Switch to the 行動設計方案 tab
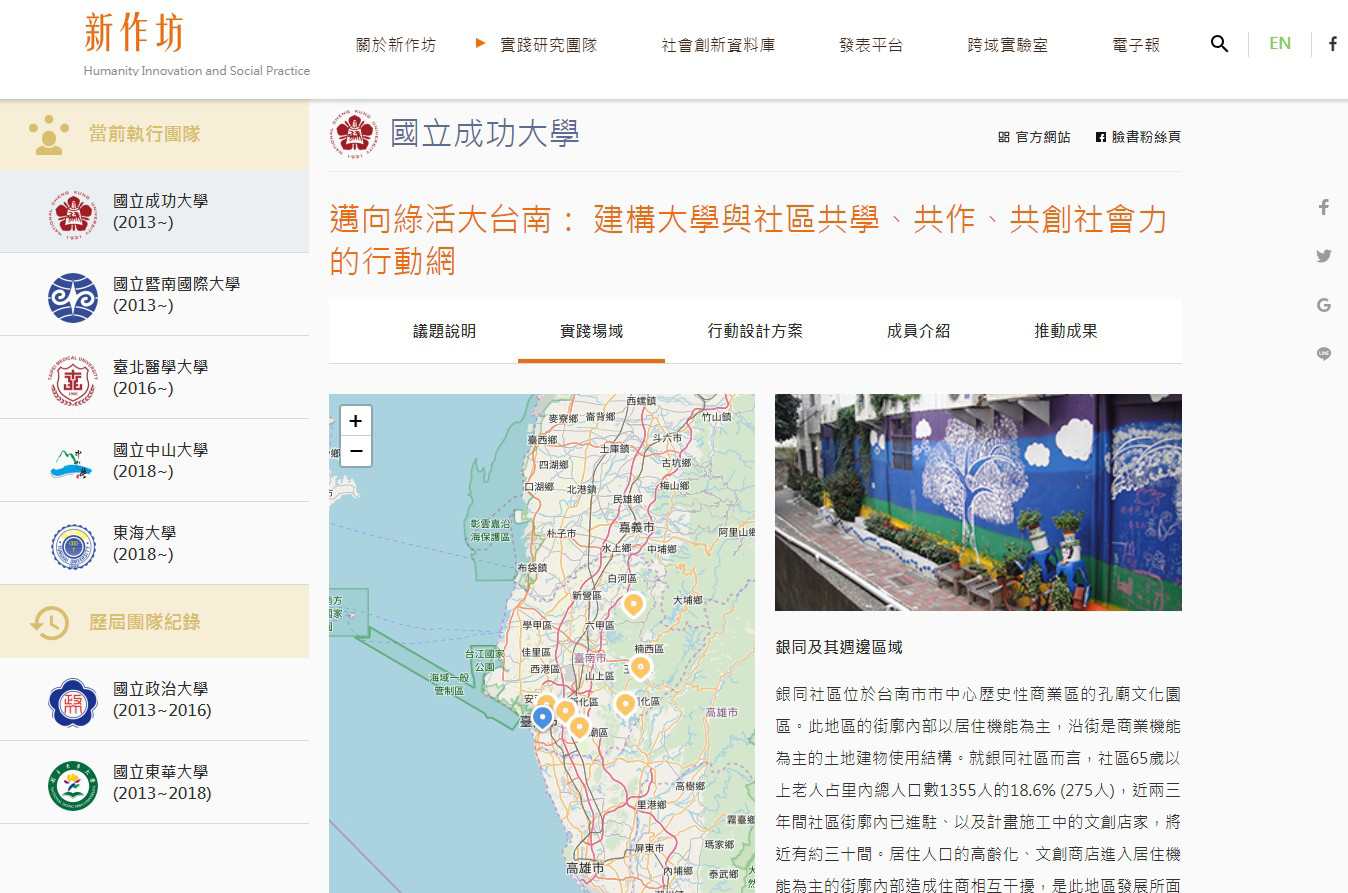 755,331
